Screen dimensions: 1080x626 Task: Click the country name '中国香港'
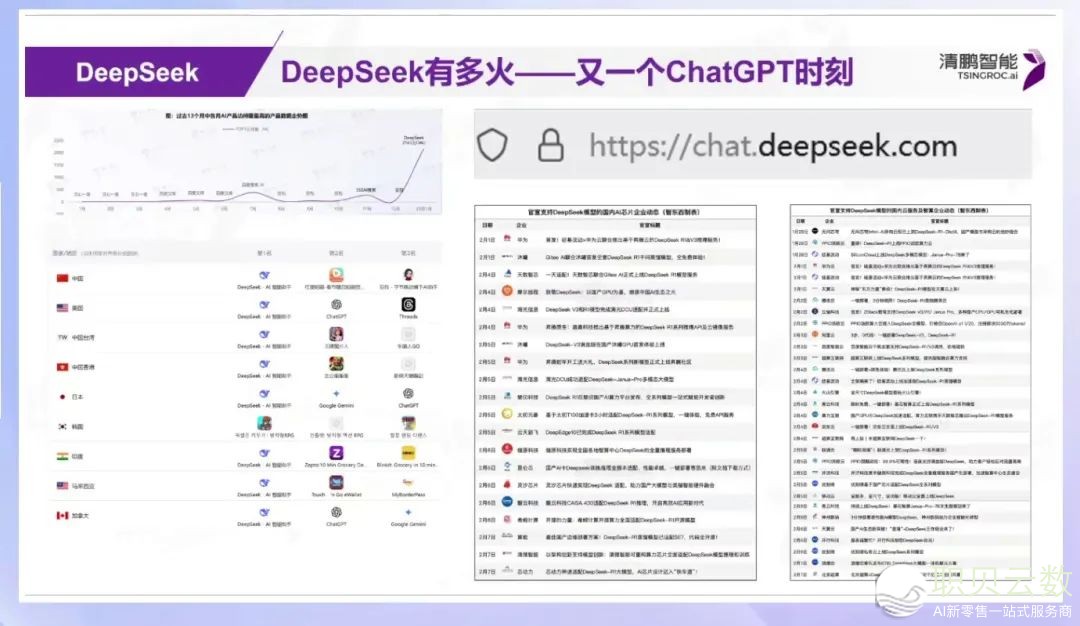[83, 368]
